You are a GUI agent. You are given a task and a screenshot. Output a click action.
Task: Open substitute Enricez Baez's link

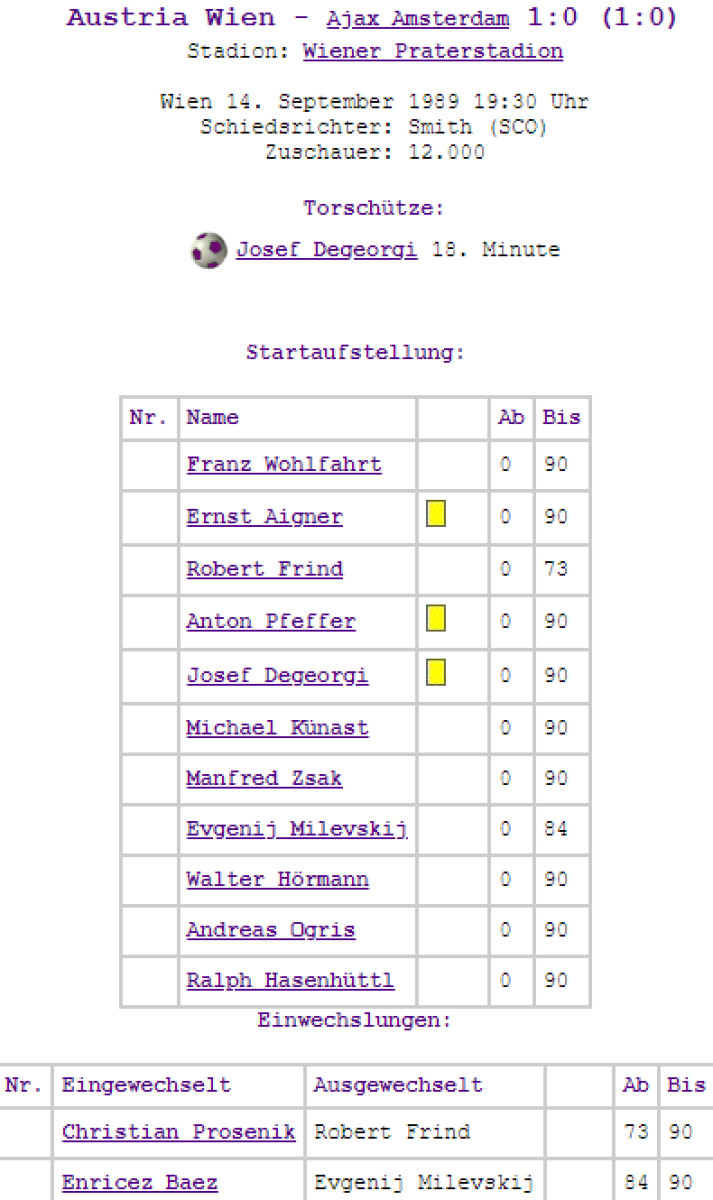pos(139,1183)
